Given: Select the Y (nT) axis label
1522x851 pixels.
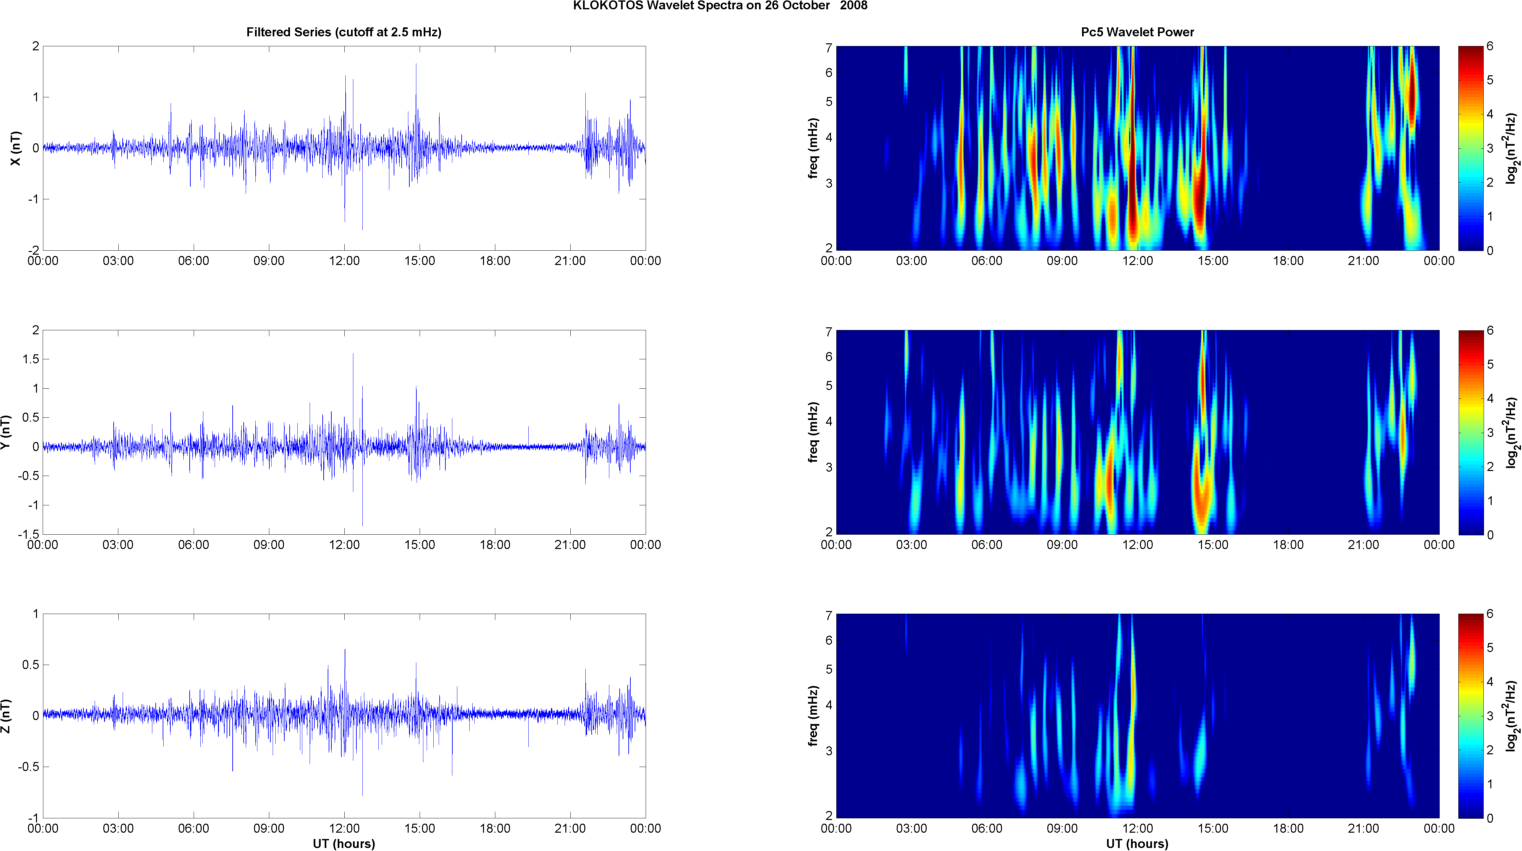Looking at the screenshot, I should coord(6,432).
